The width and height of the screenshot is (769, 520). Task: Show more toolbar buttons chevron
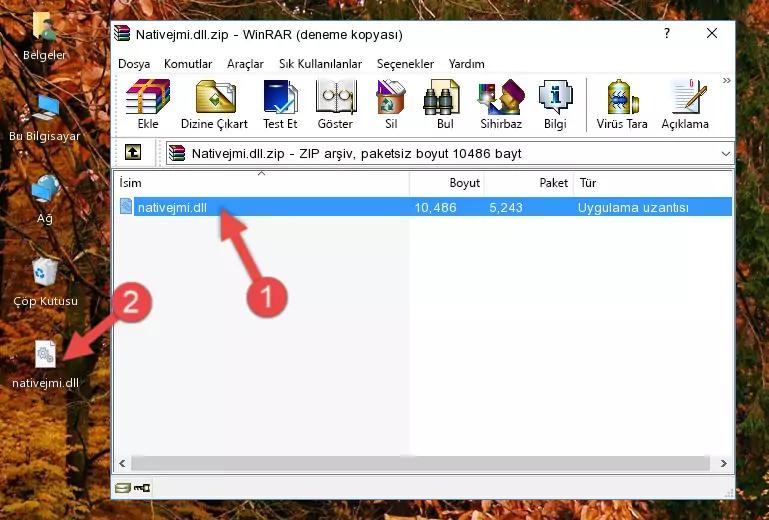click(726, 80)
